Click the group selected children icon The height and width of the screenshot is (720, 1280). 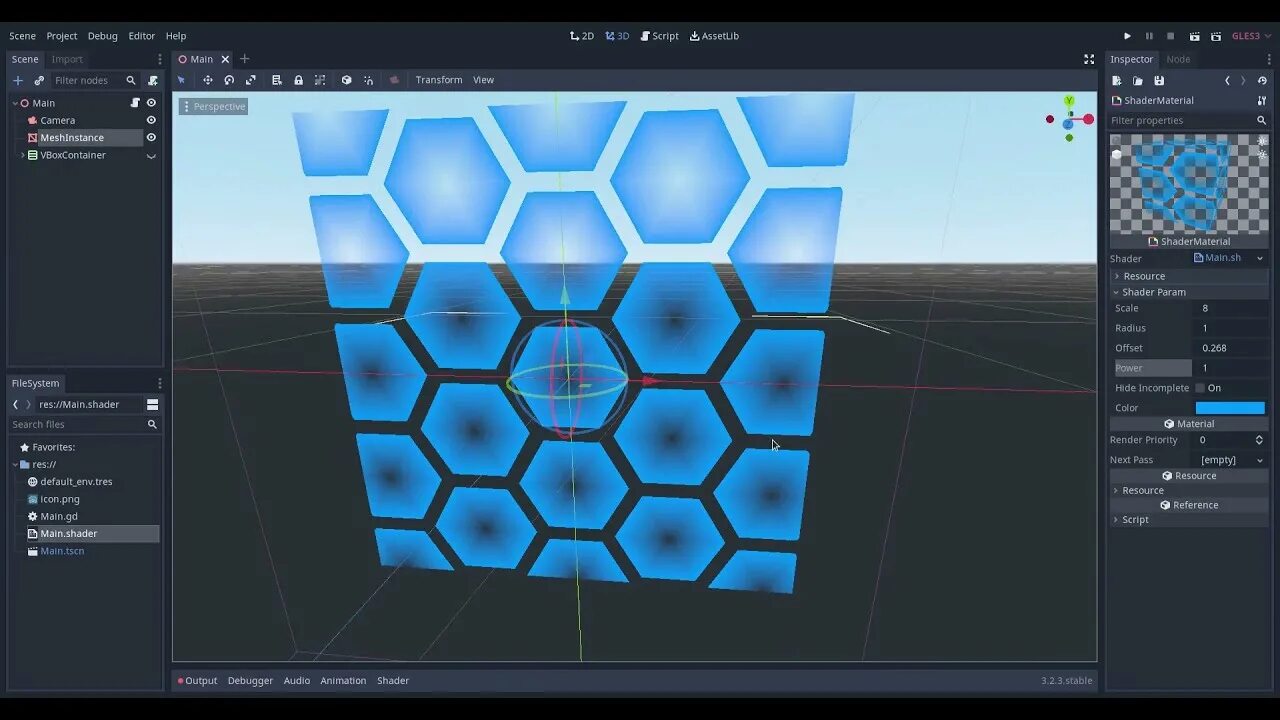[320, 80]
